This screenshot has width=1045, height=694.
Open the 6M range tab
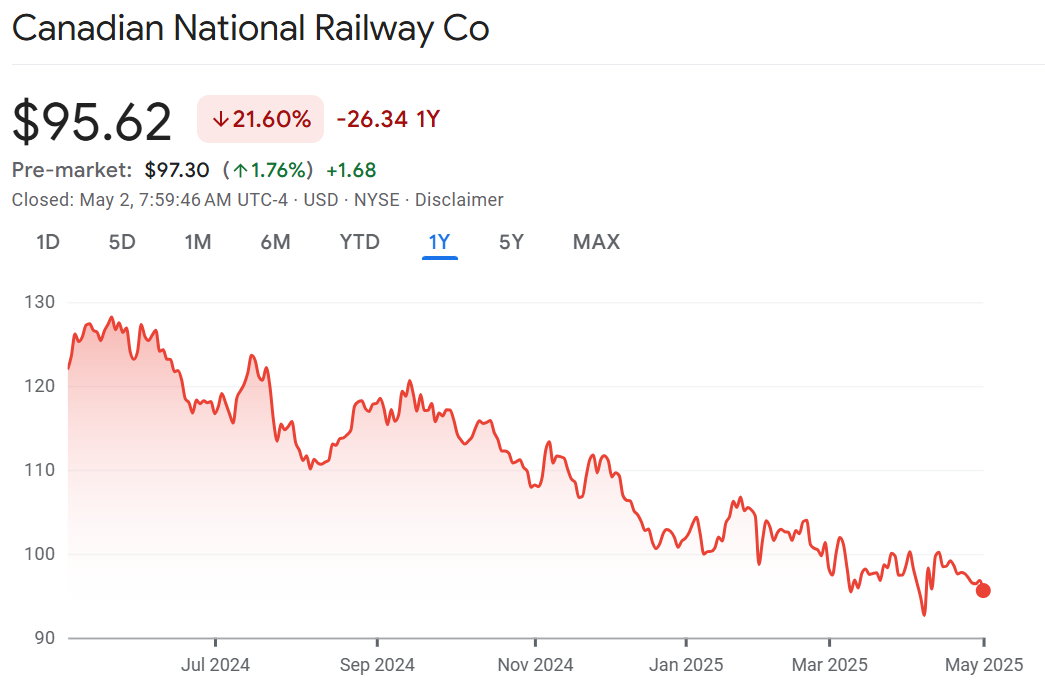[x=275, y=242]
